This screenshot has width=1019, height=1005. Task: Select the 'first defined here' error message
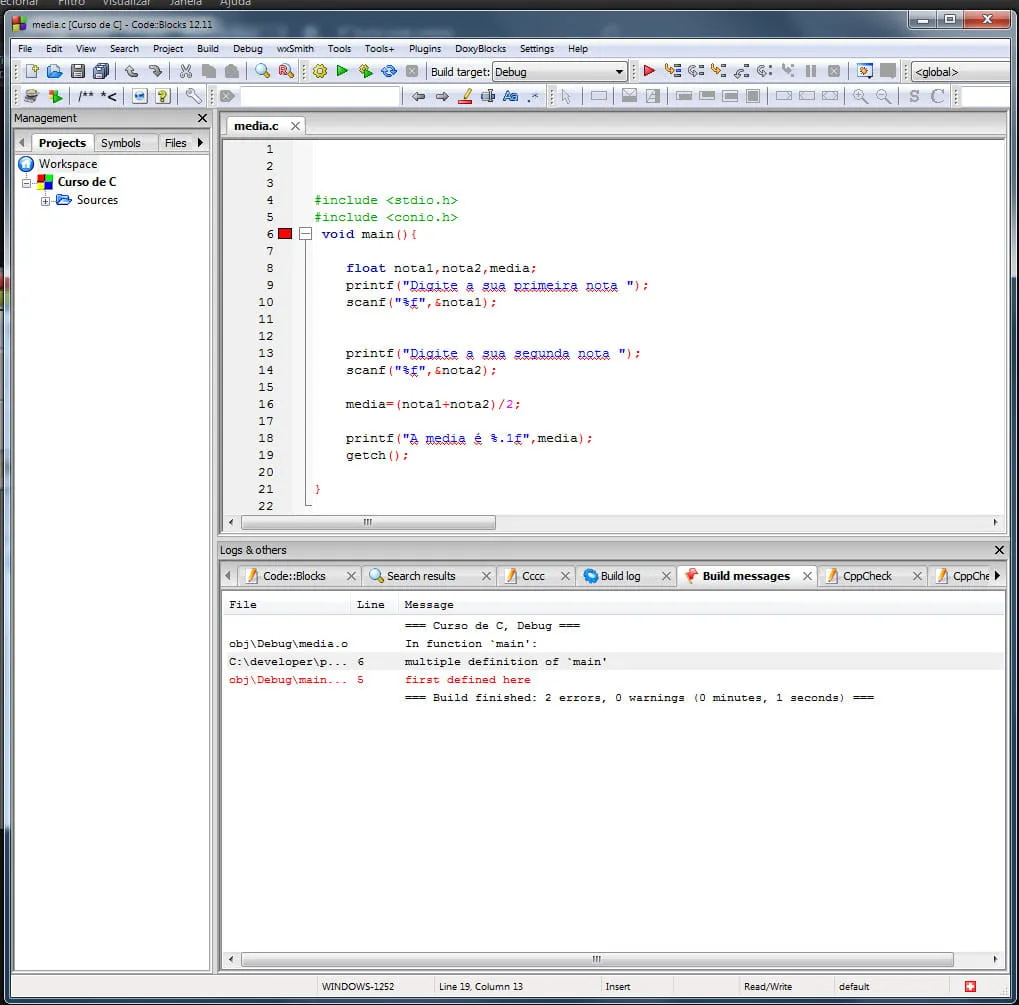(467, 680)
